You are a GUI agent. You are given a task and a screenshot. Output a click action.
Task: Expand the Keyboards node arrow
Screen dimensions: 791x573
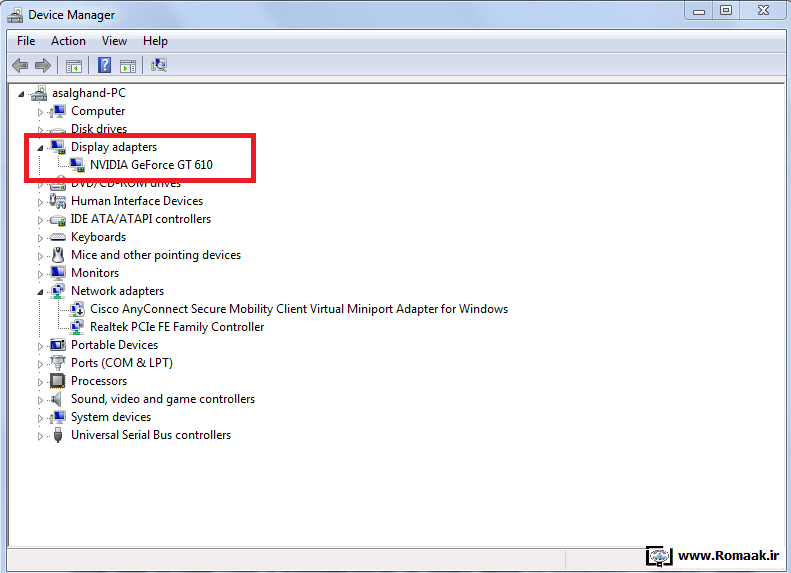coord(40,238)
